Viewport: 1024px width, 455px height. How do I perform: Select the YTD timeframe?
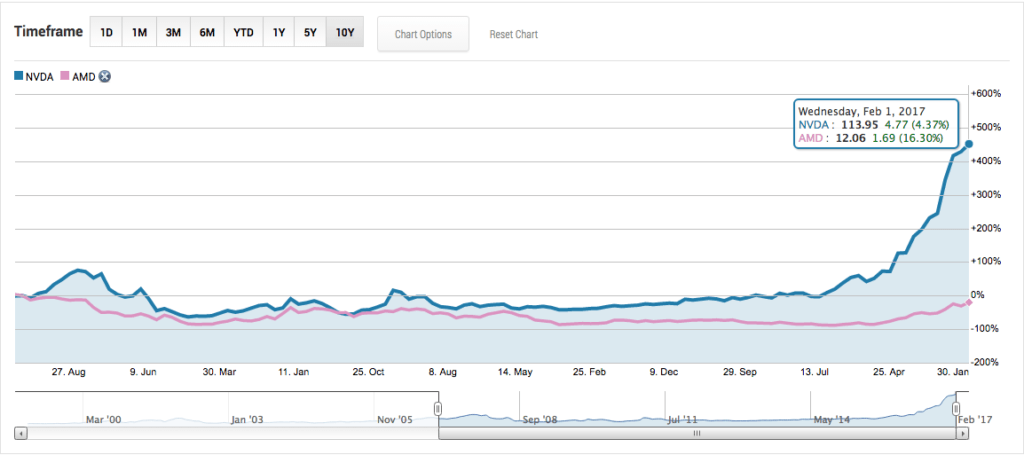tap(243, 33)
